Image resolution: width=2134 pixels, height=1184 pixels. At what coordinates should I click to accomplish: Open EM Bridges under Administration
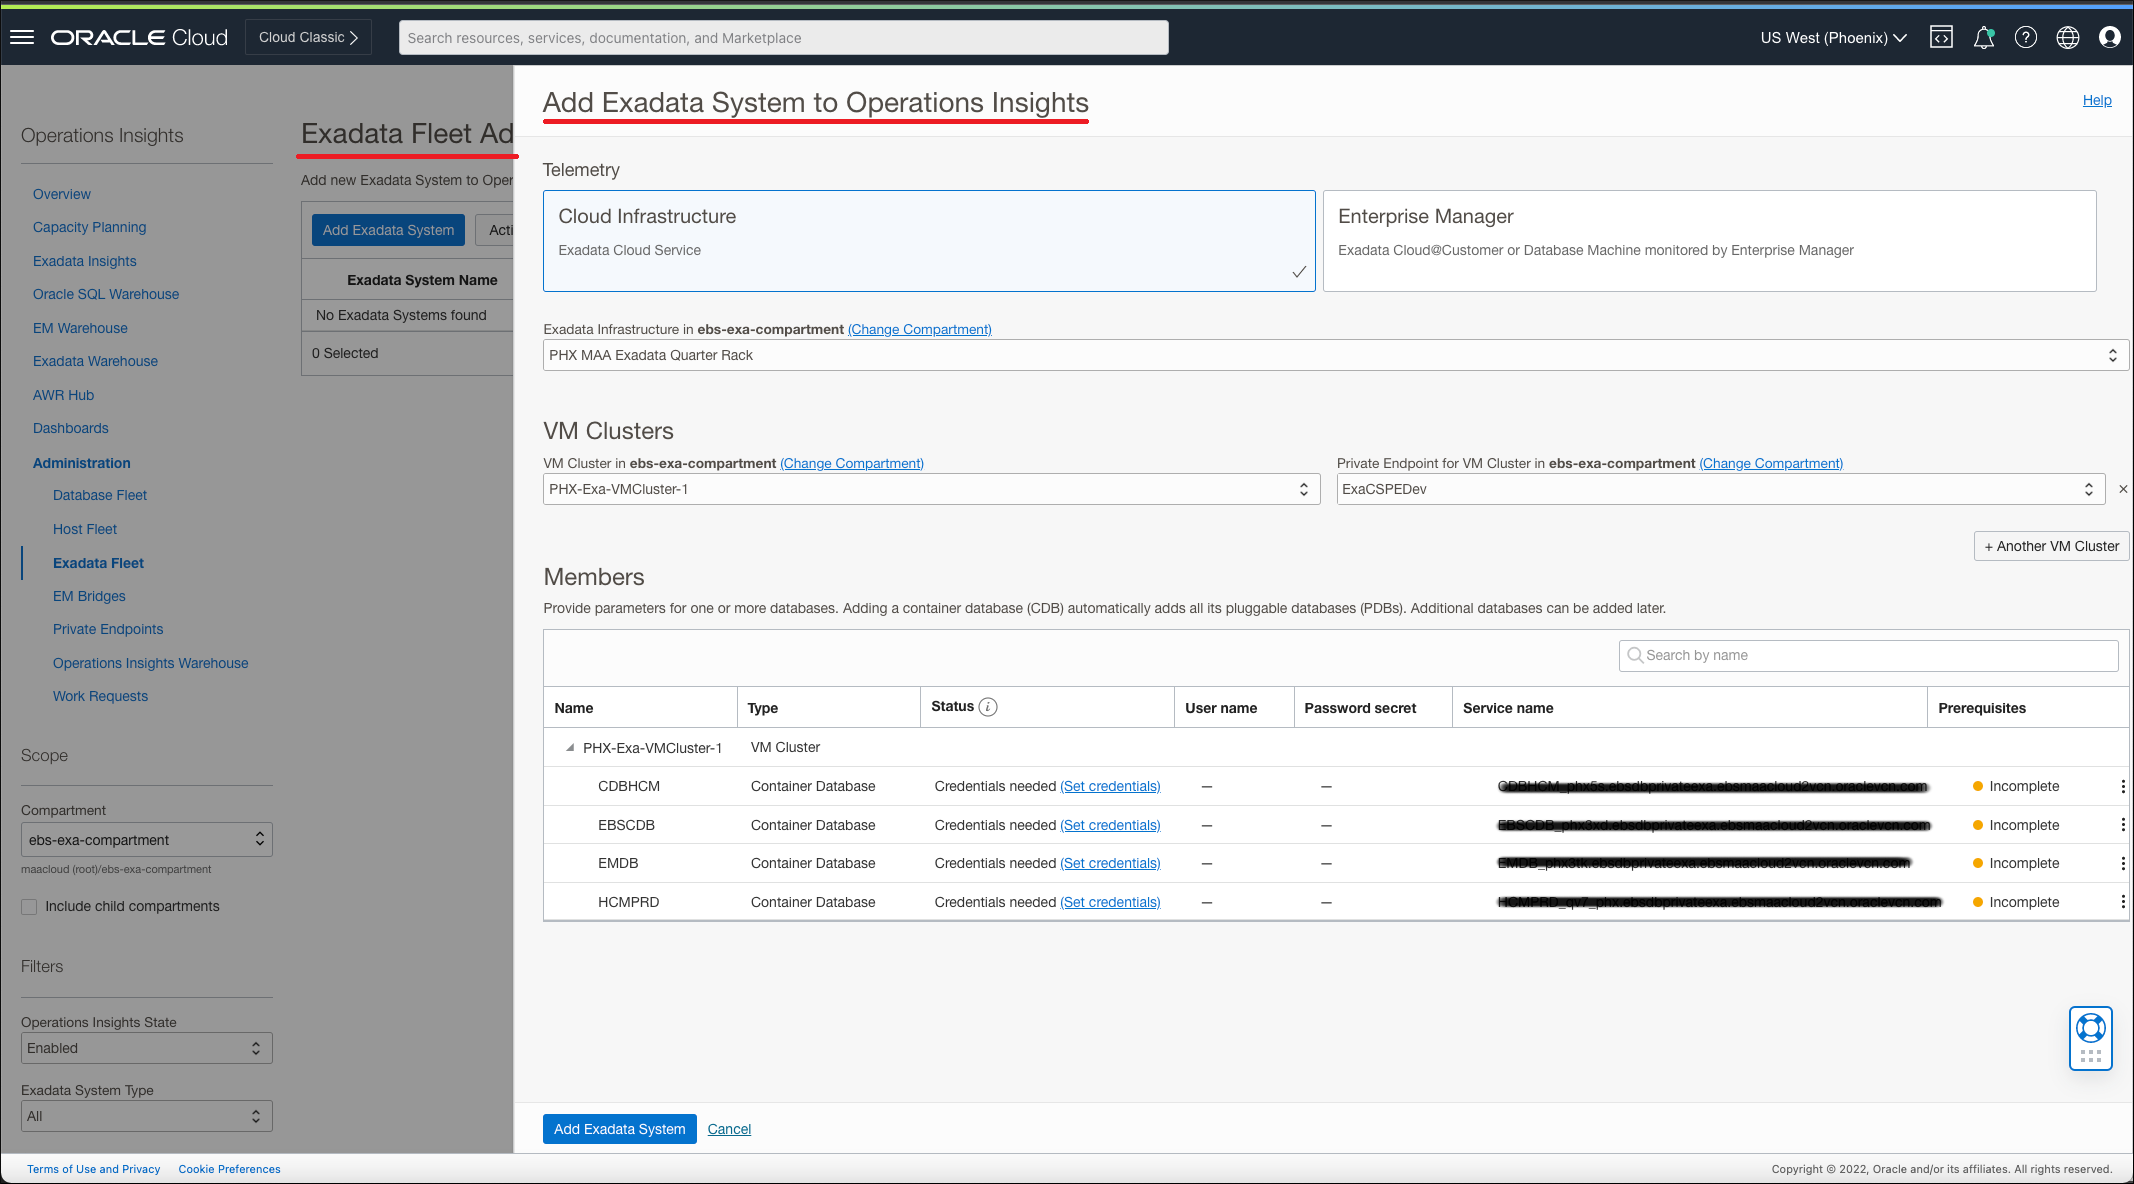click(89, 596)
